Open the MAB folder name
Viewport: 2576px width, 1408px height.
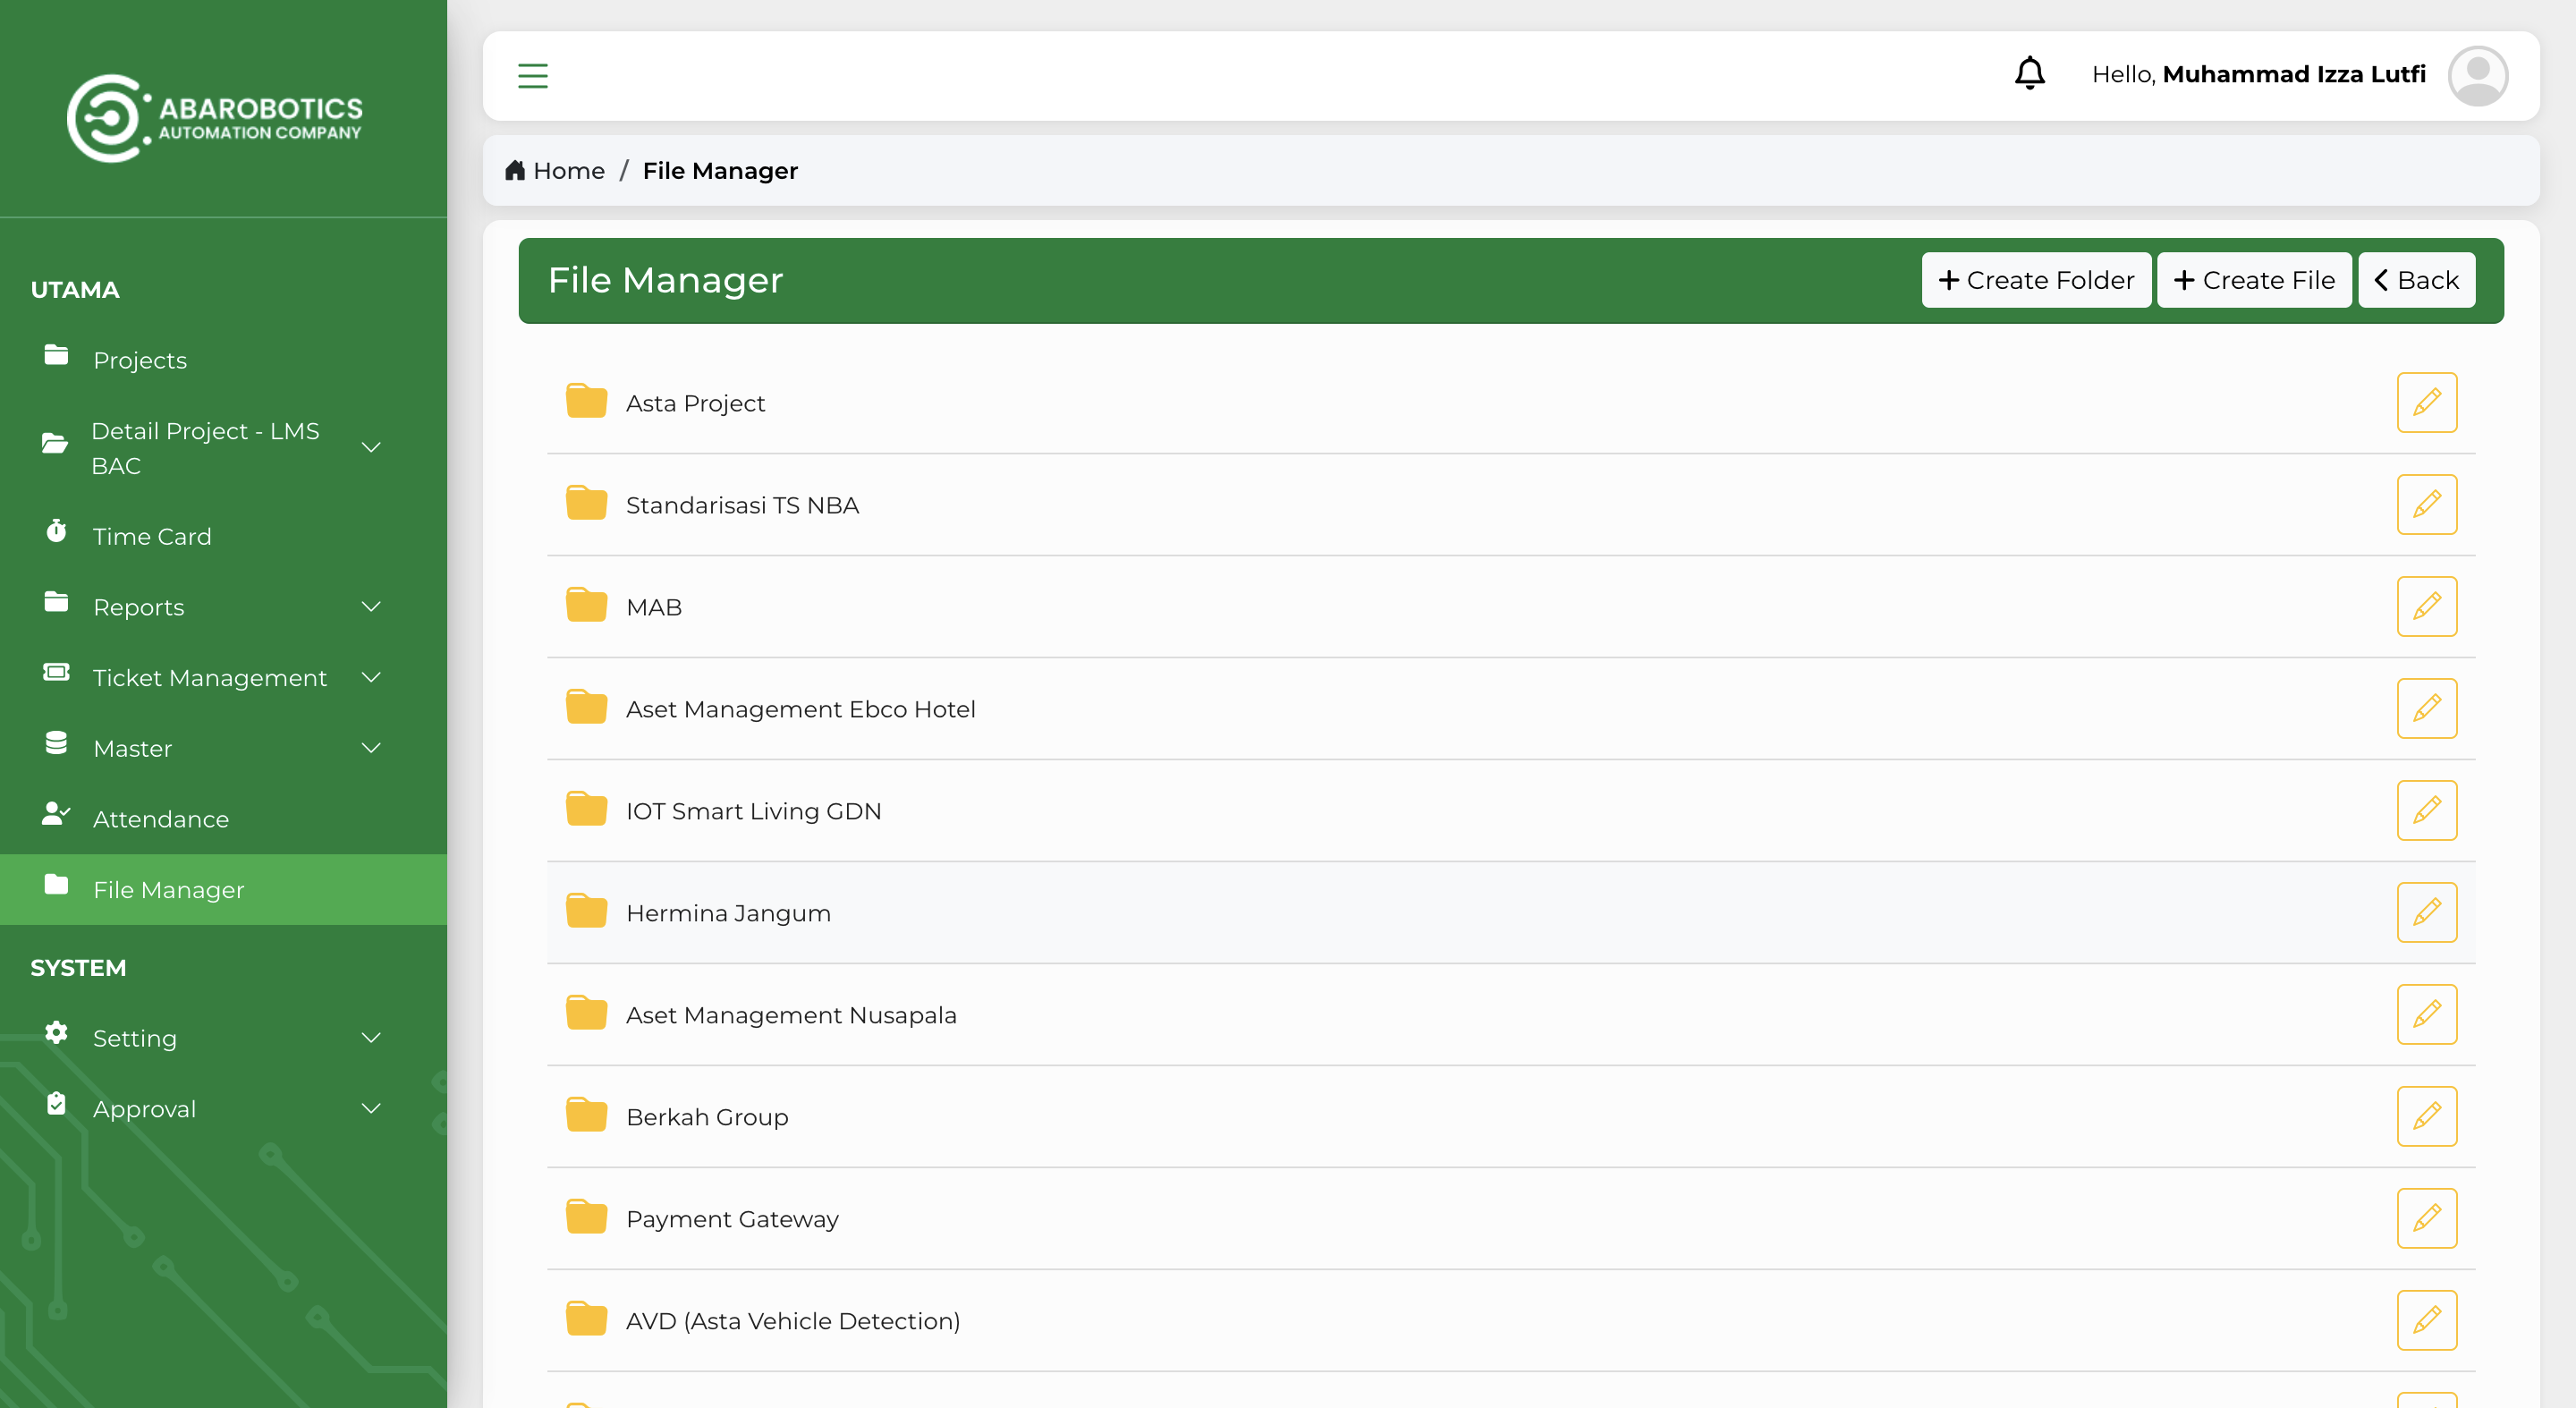pos(654,608)
